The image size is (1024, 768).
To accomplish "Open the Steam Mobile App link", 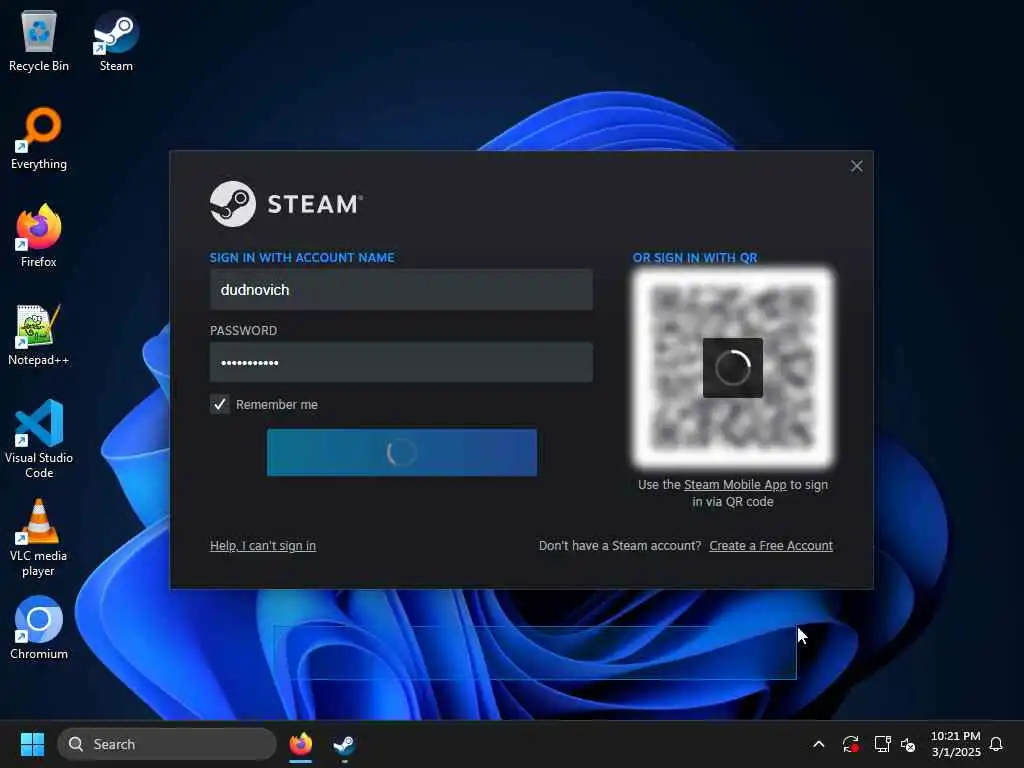I will (735, 485).
